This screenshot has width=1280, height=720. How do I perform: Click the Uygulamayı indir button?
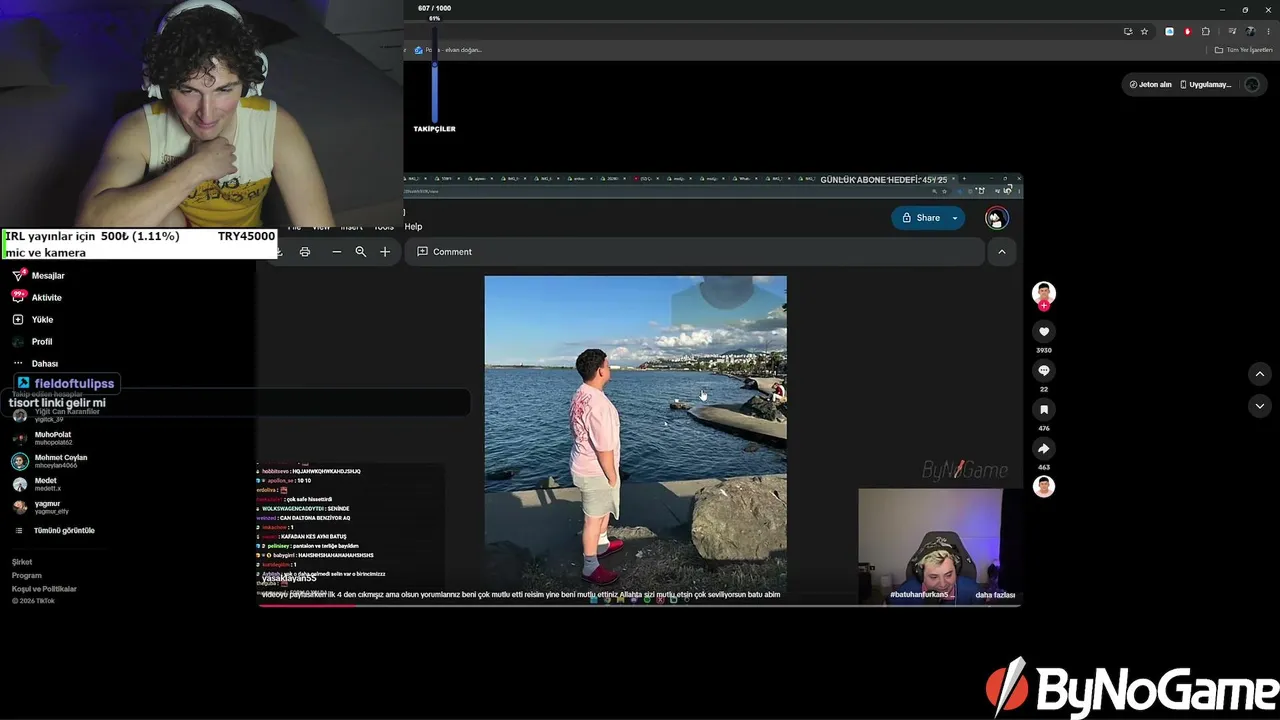(1205, 85)
